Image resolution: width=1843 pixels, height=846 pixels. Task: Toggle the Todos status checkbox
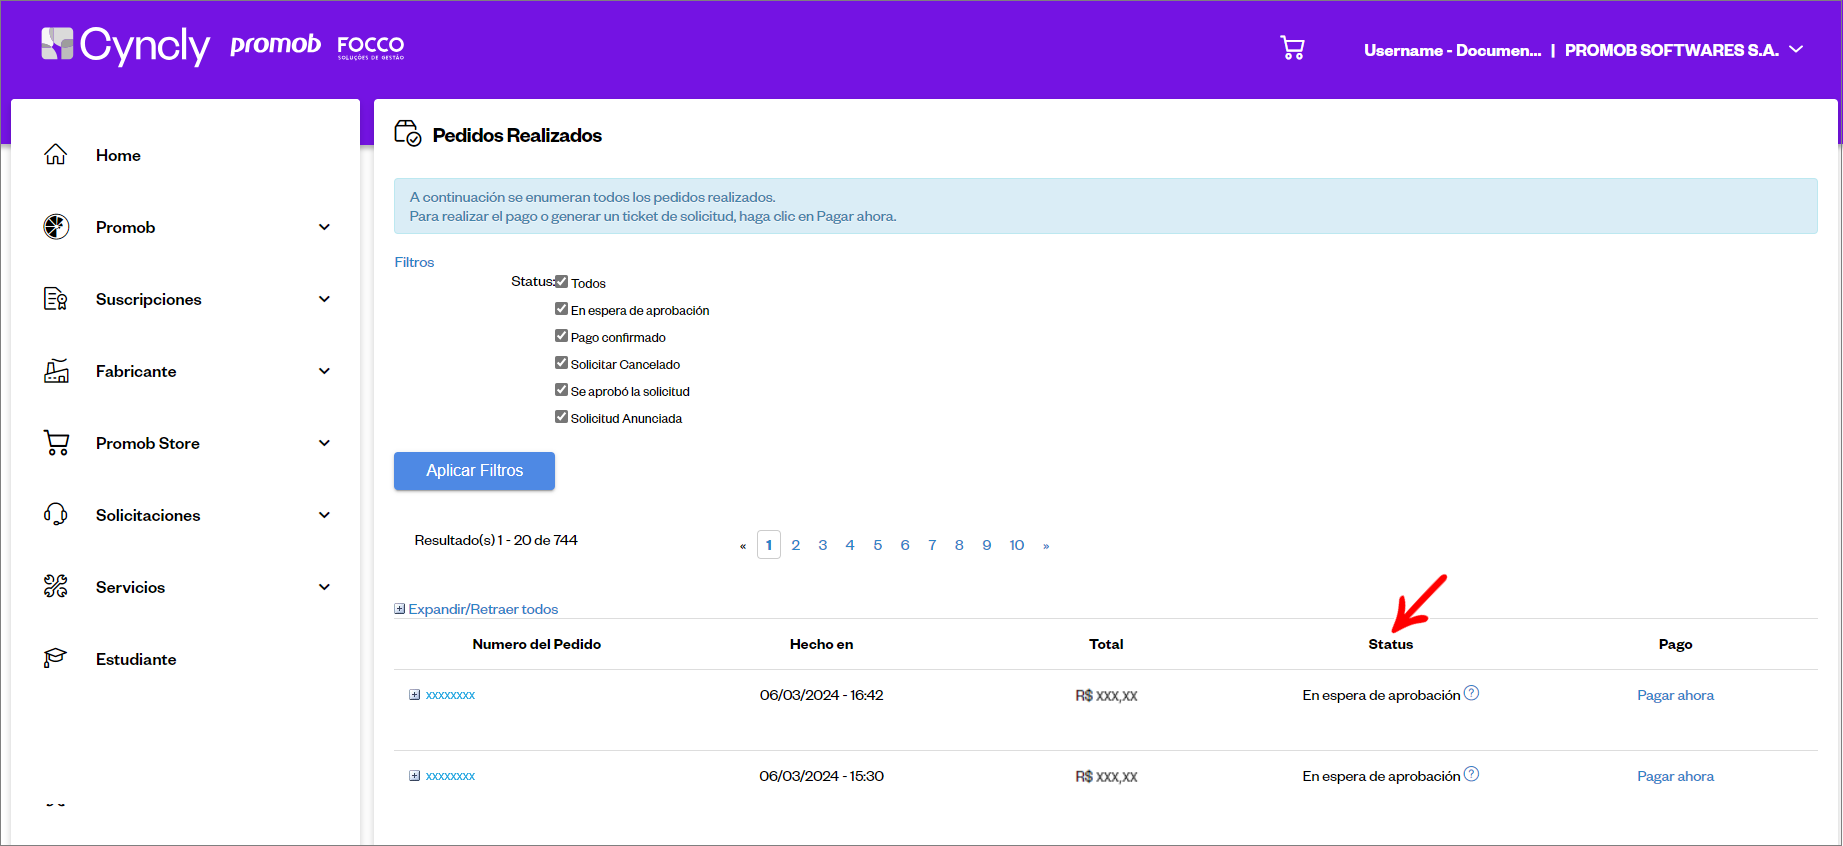coord(561,282)
